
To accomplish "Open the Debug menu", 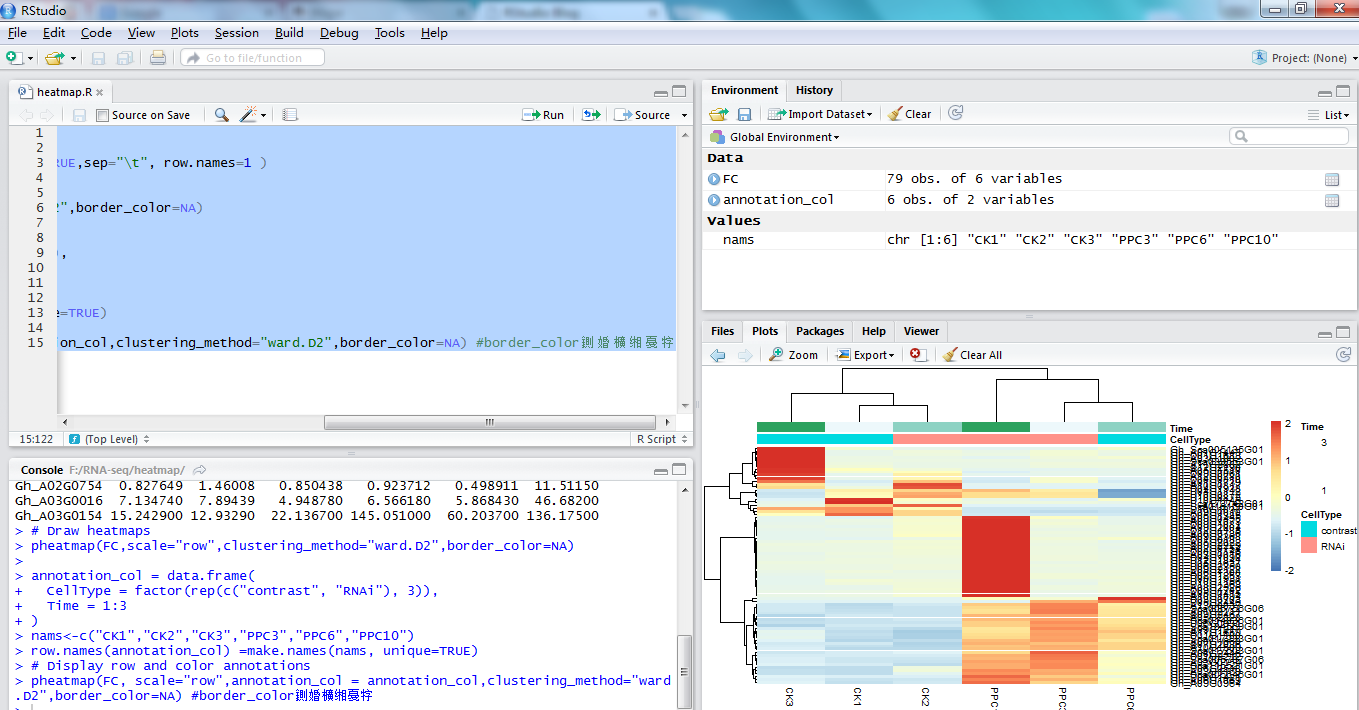I will (x=339, y=33).
